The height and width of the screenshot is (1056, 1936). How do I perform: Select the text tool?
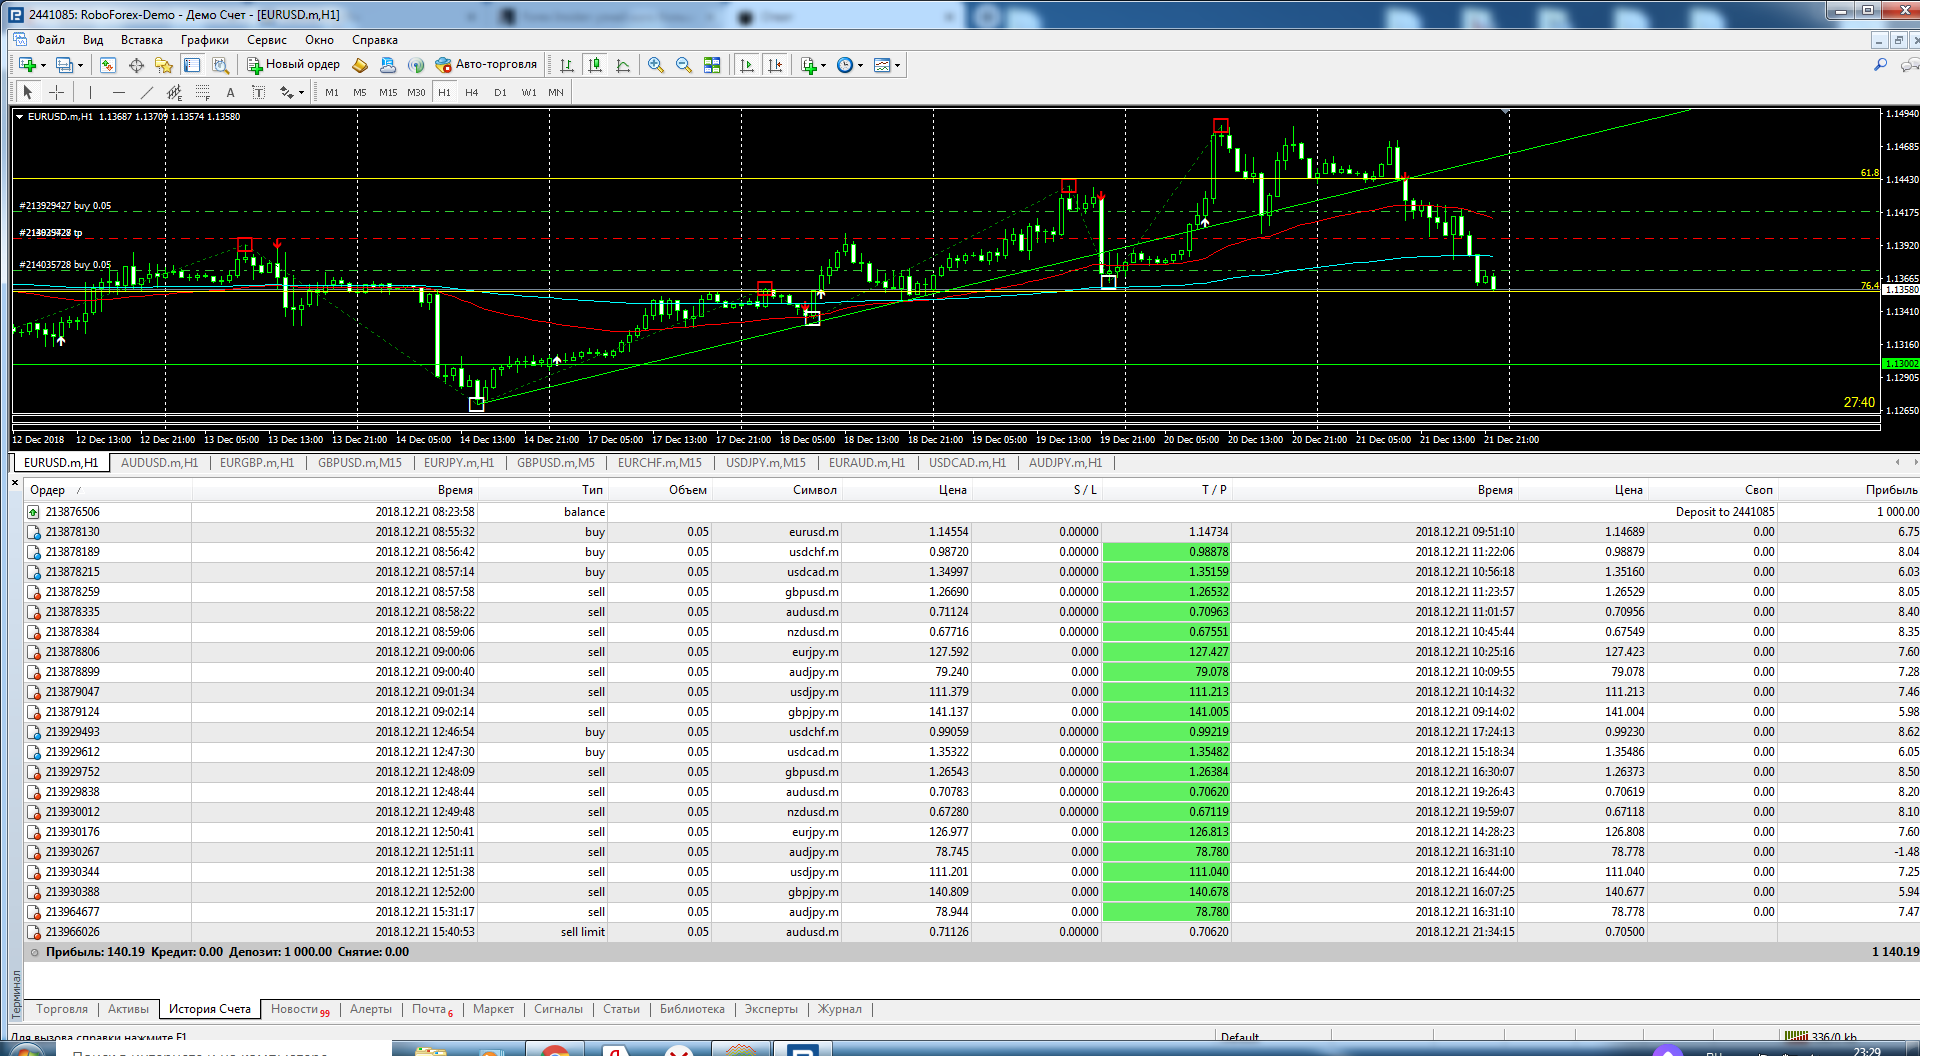click(230, 92)
